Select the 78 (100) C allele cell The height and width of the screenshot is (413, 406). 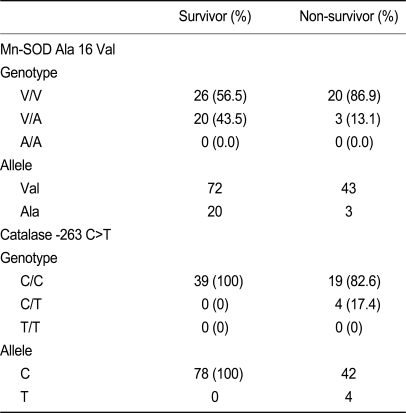(x=219, y=374)
